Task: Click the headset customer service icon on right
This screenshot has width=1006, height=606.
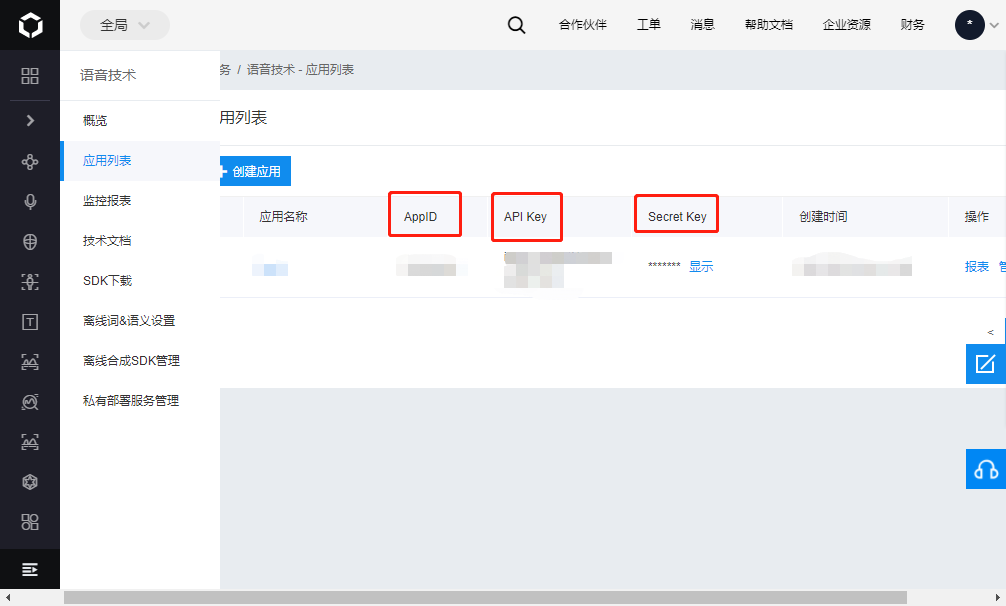Action: (986, 469)
